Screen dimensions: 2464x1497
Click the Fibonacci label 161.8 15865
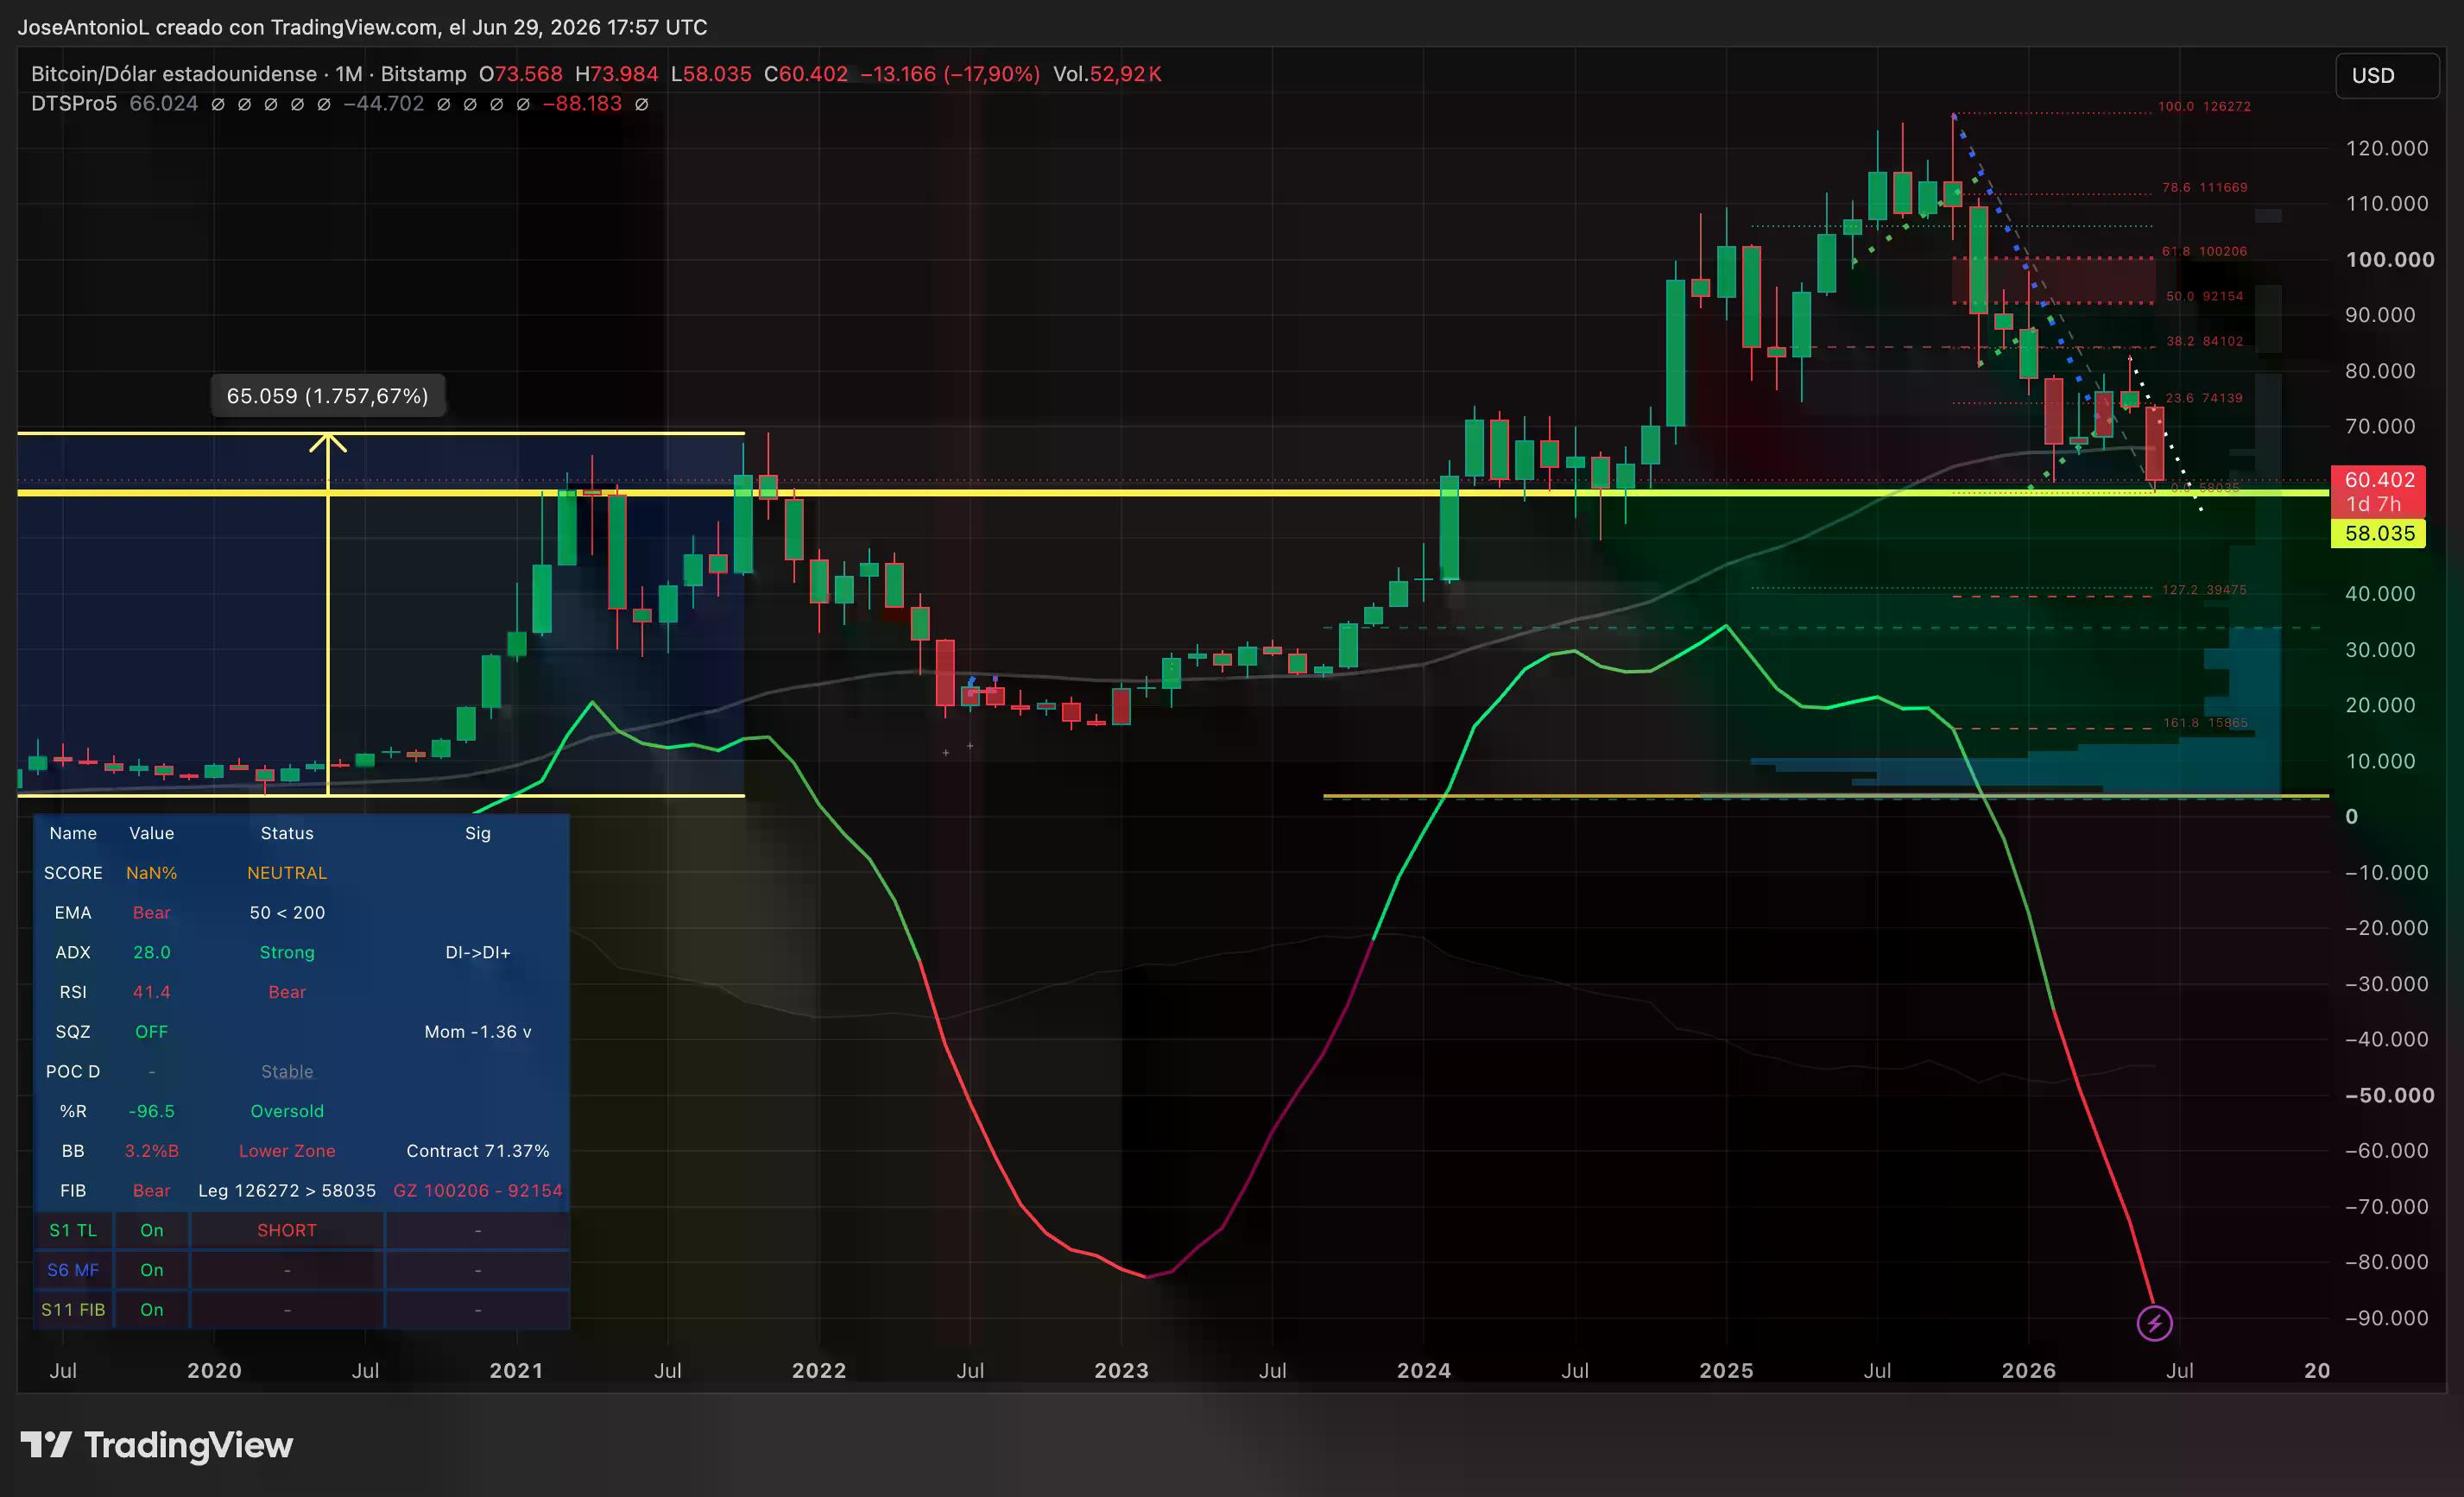point(2205,723)
